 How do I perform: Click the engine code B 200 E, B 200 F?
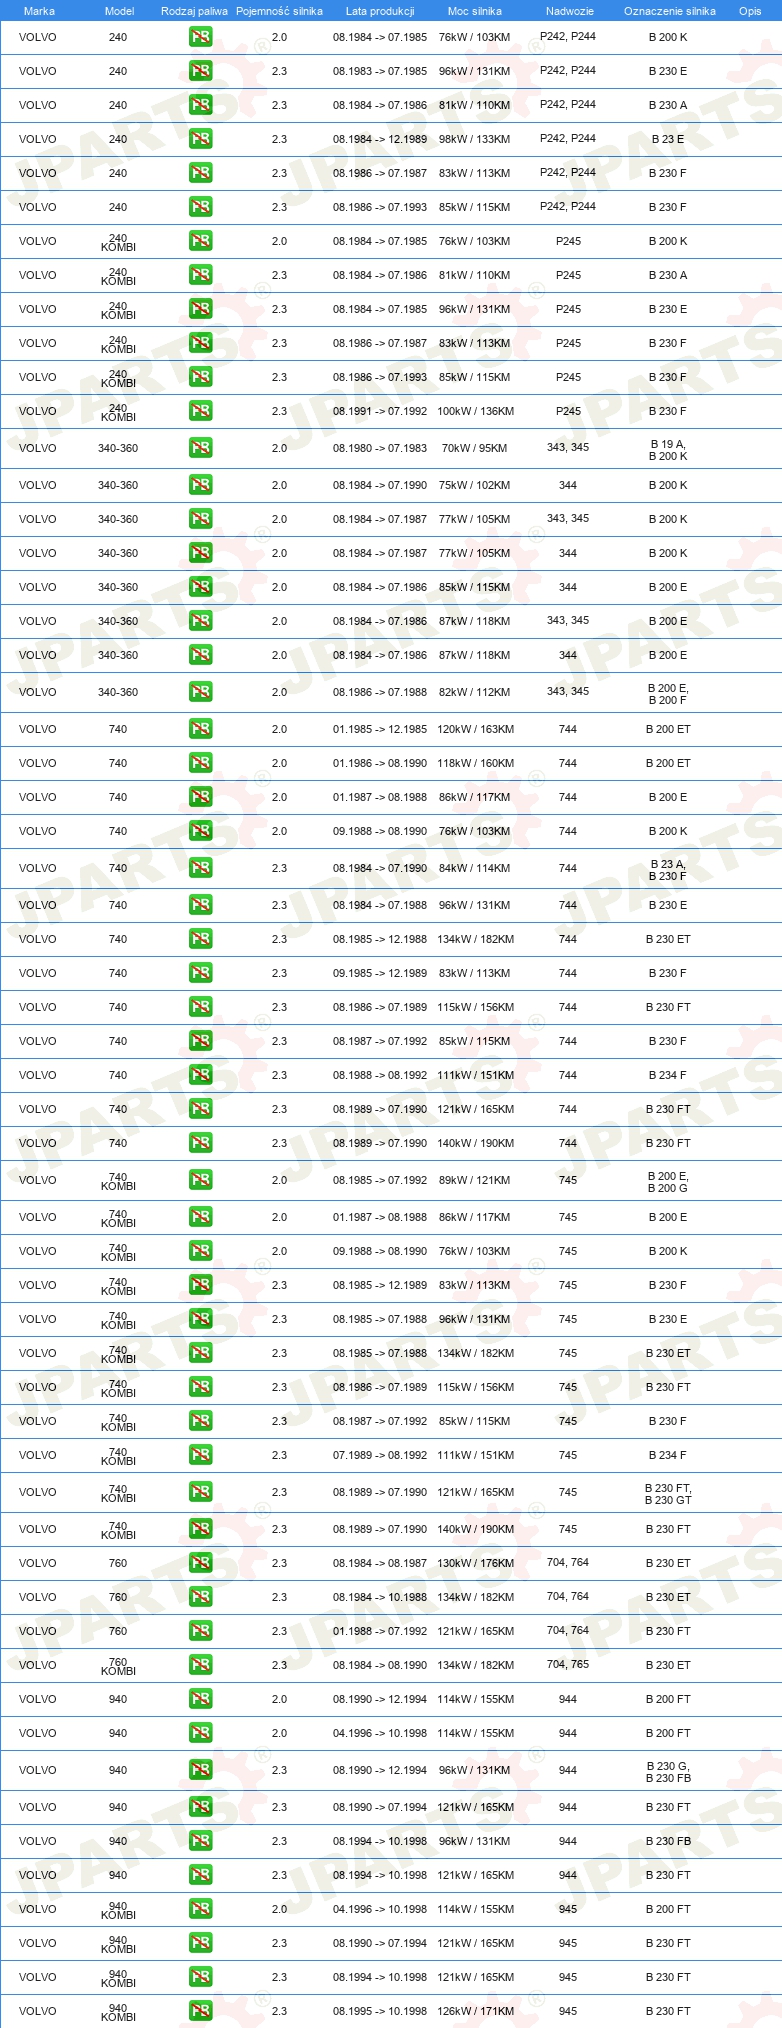pos(668,694)
